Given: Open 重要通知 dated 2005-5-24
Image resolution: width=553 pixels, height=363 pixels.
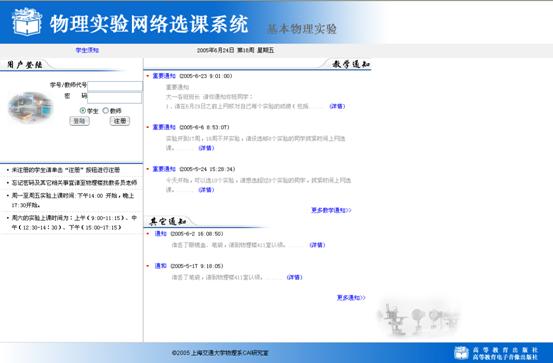Looking at the screenshot, I should [x=164, y=169].
